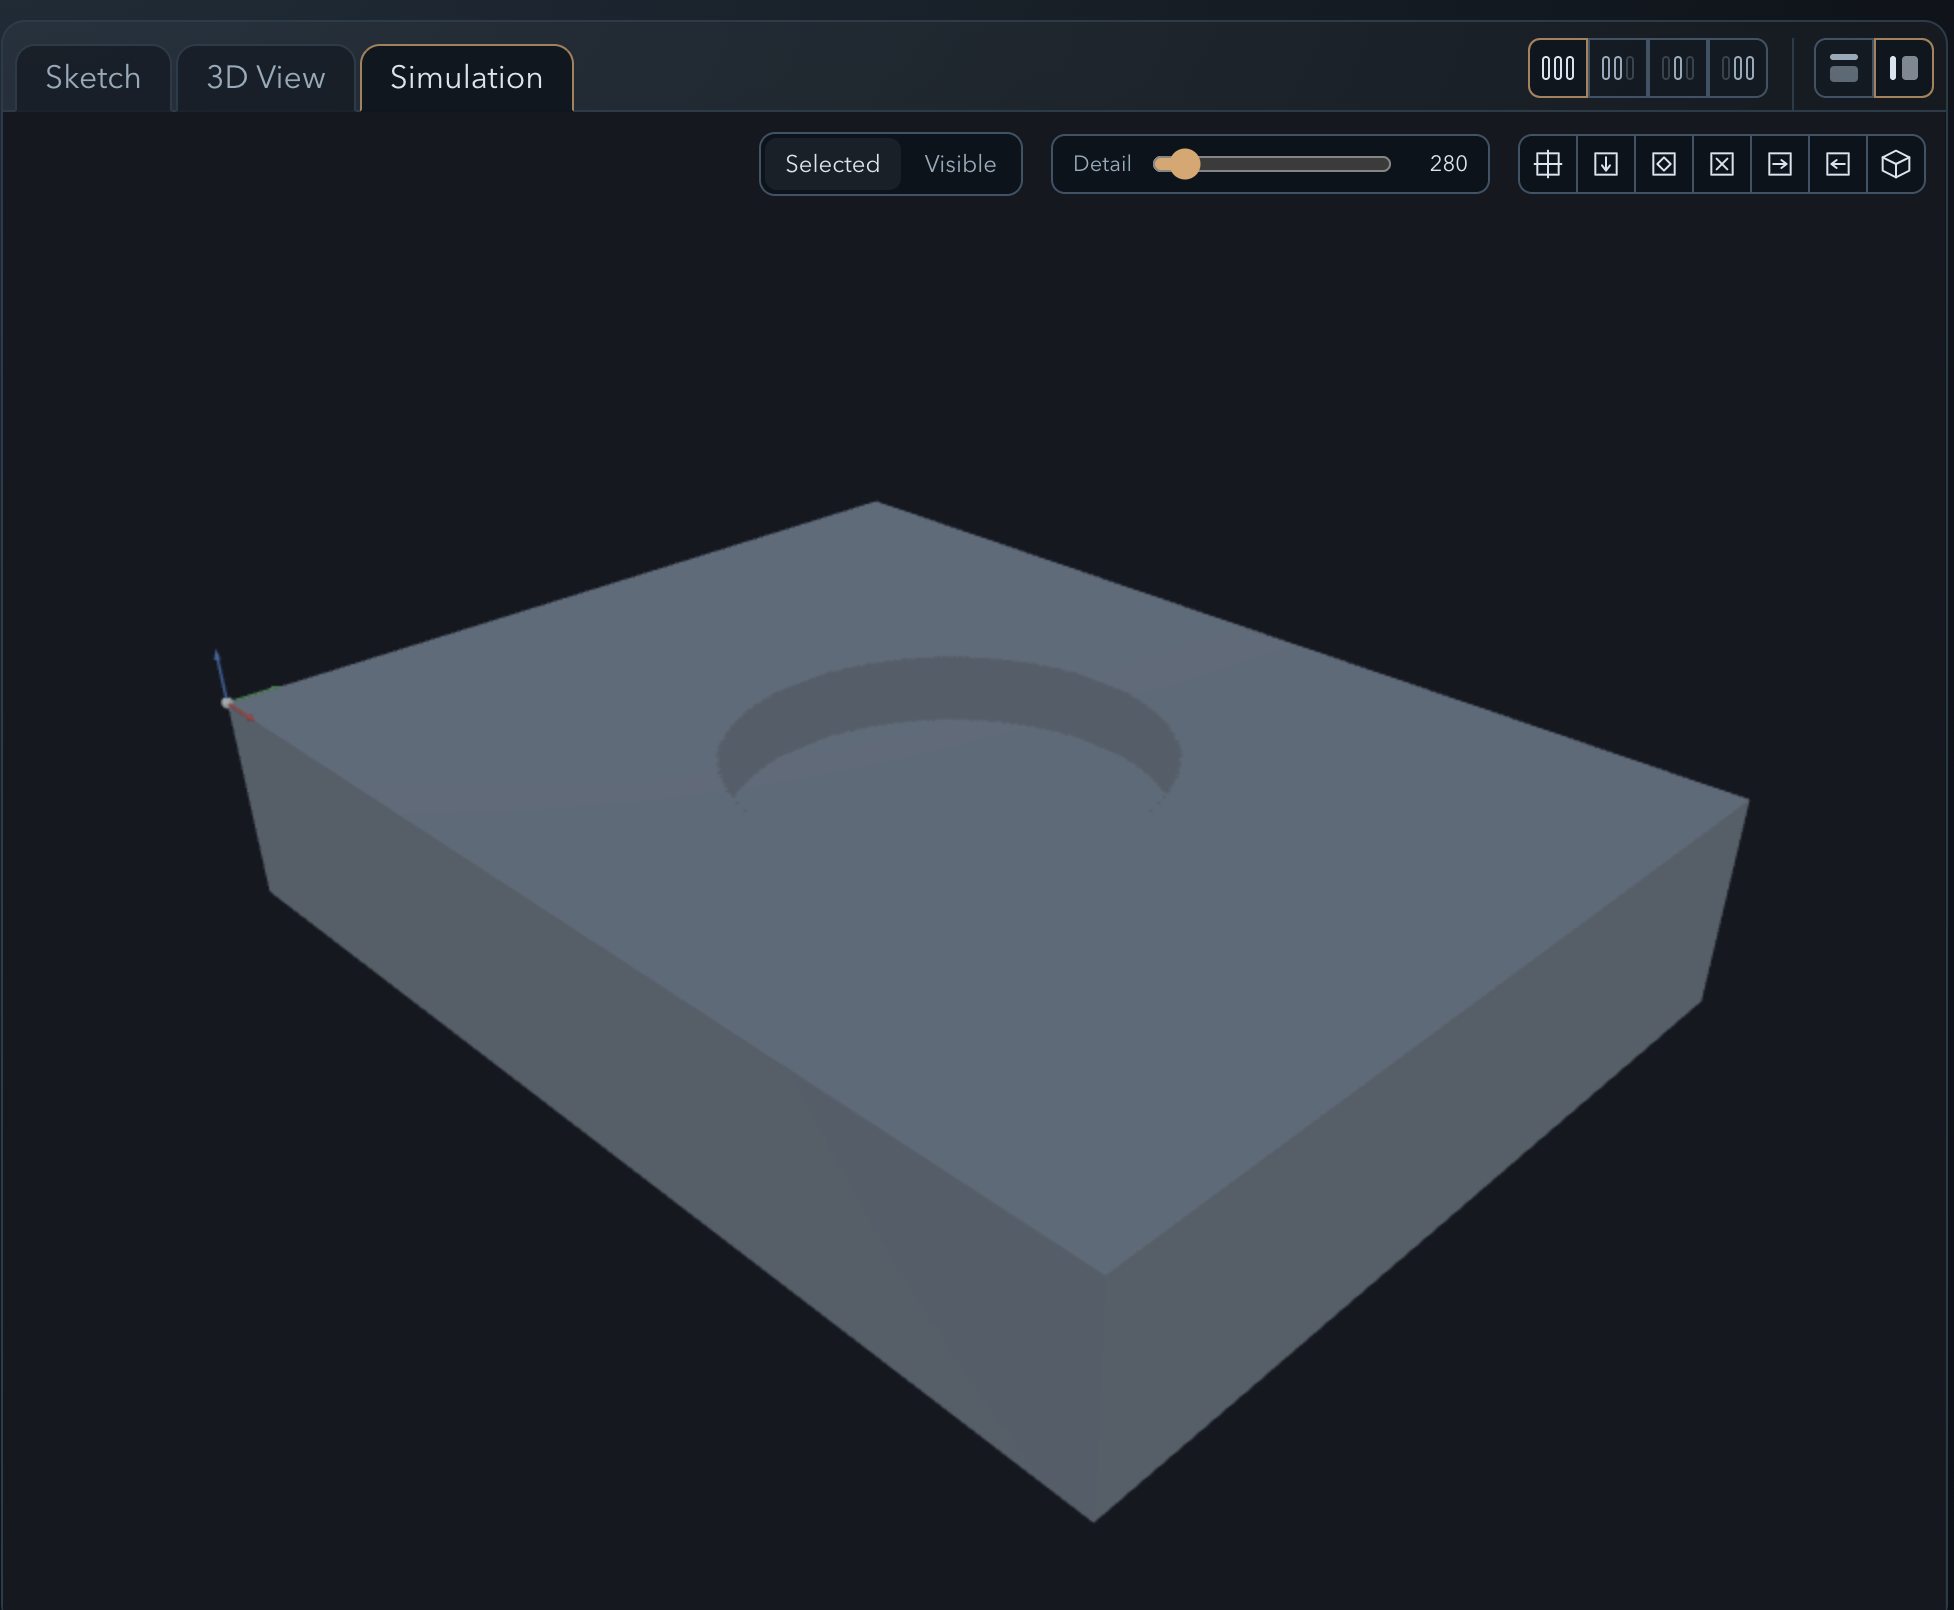Click the top-down view icon
Screen dimensions: 1954x1610
point(1605,164)
